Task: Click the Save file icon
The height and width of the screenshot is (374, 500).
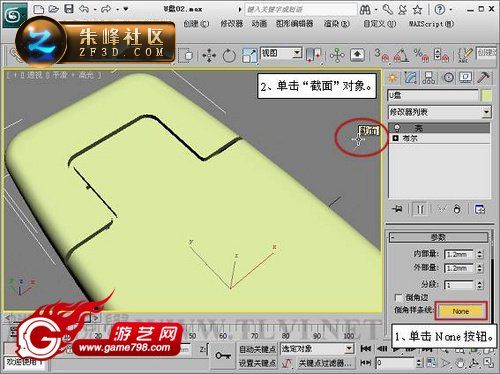Action: (x=69, y=9)
